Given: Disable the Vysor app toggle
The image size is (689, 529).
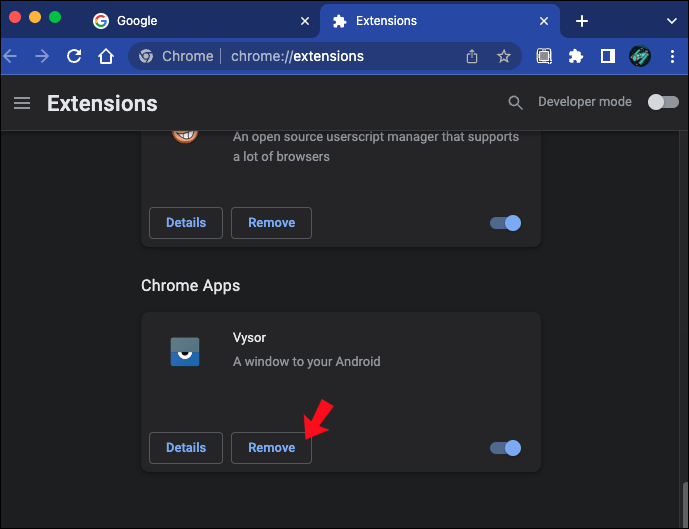Looking at the screenshot, I should click(x=505, y=448).
